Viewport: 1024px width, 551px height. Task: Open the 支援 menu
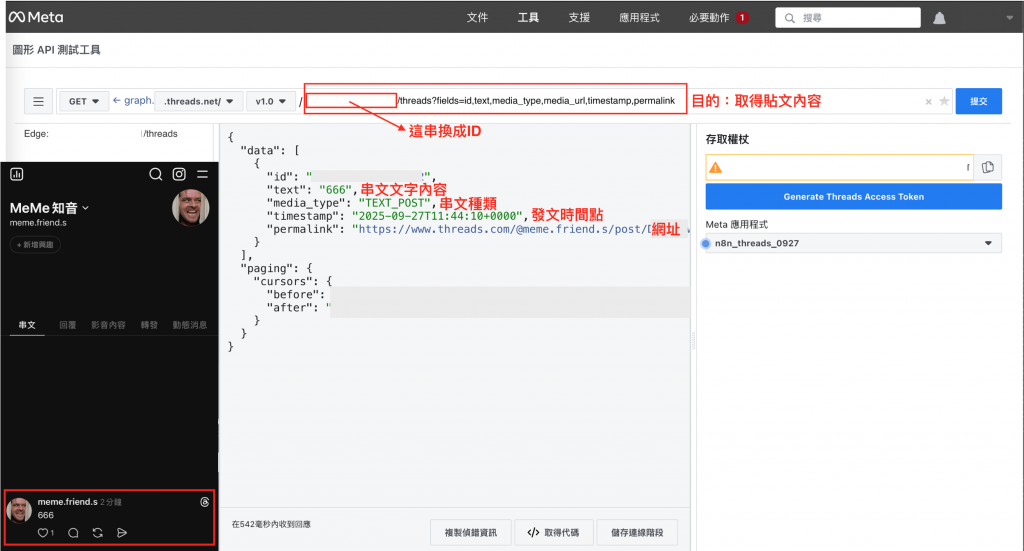[x=579, y=18]
